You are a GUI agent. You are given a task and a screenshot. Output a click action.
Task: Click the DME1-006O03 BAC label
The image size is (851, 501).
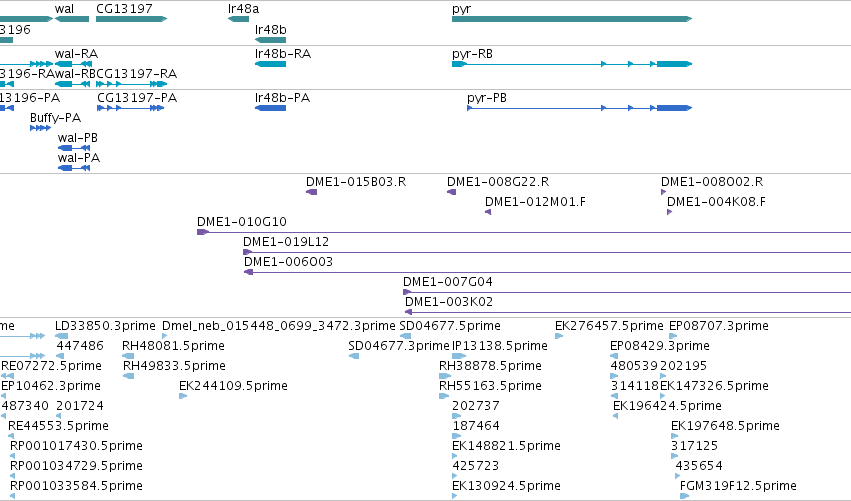(x=288, y=262)
